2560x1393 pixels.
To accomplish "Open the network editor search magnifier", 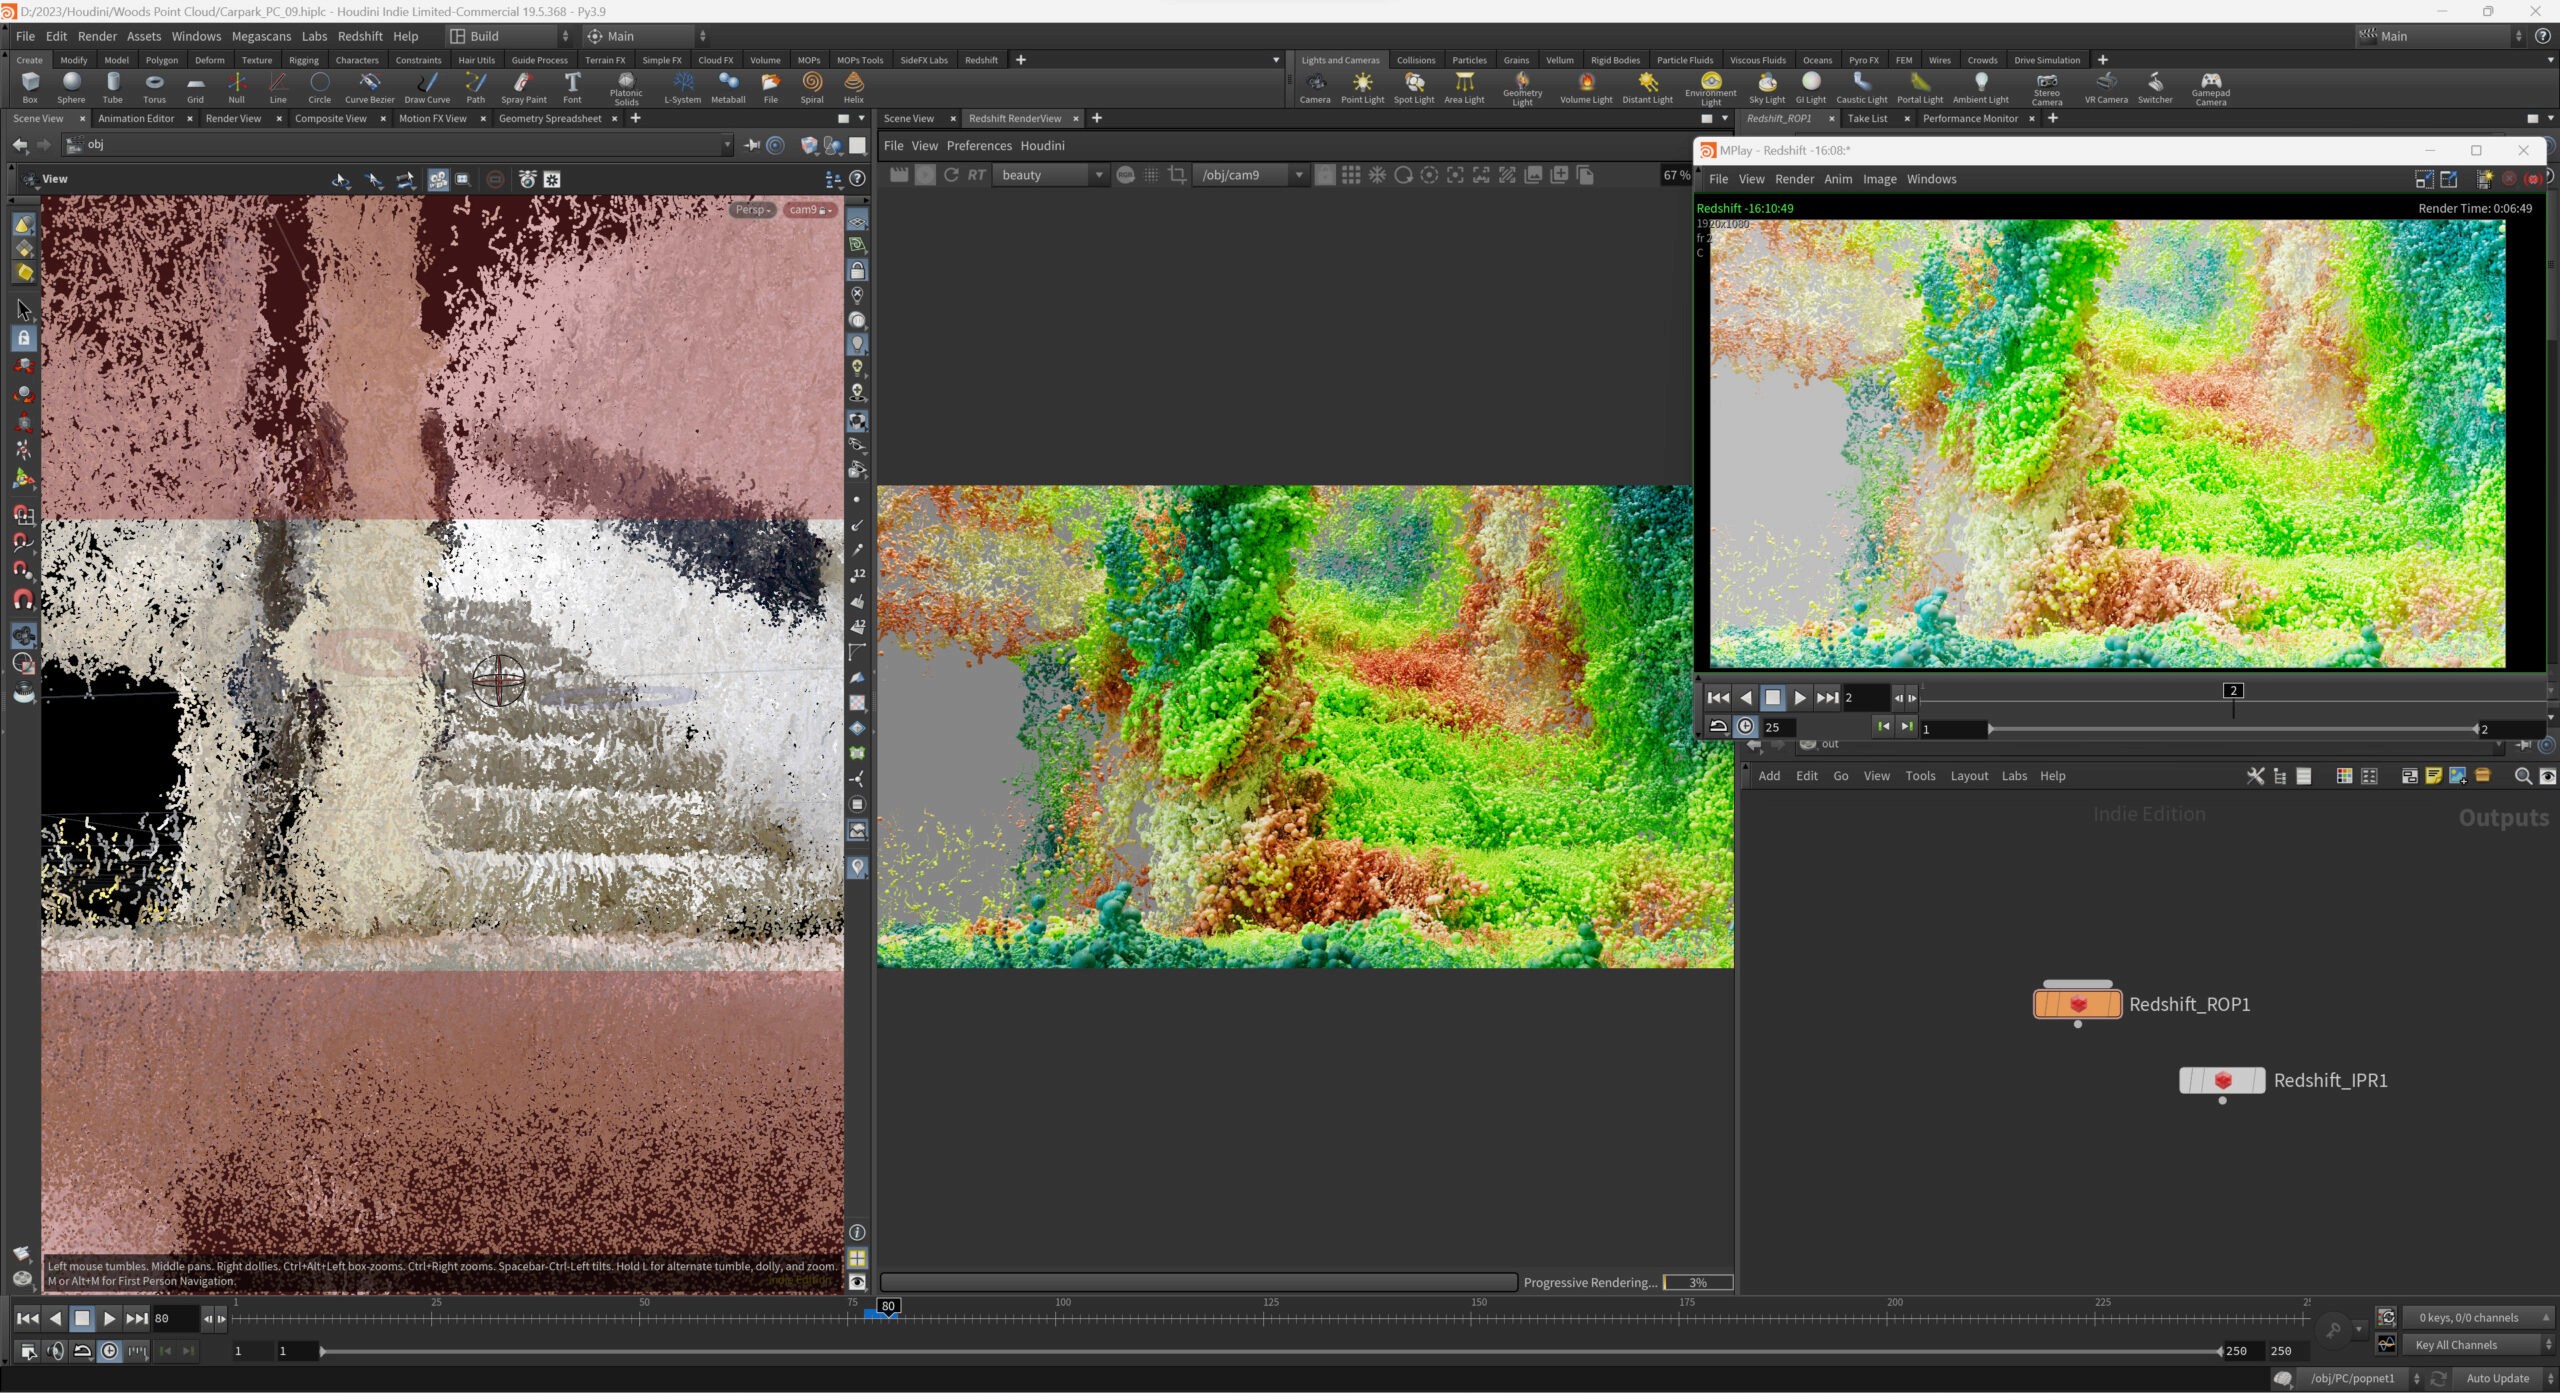I will [2522, 776].
